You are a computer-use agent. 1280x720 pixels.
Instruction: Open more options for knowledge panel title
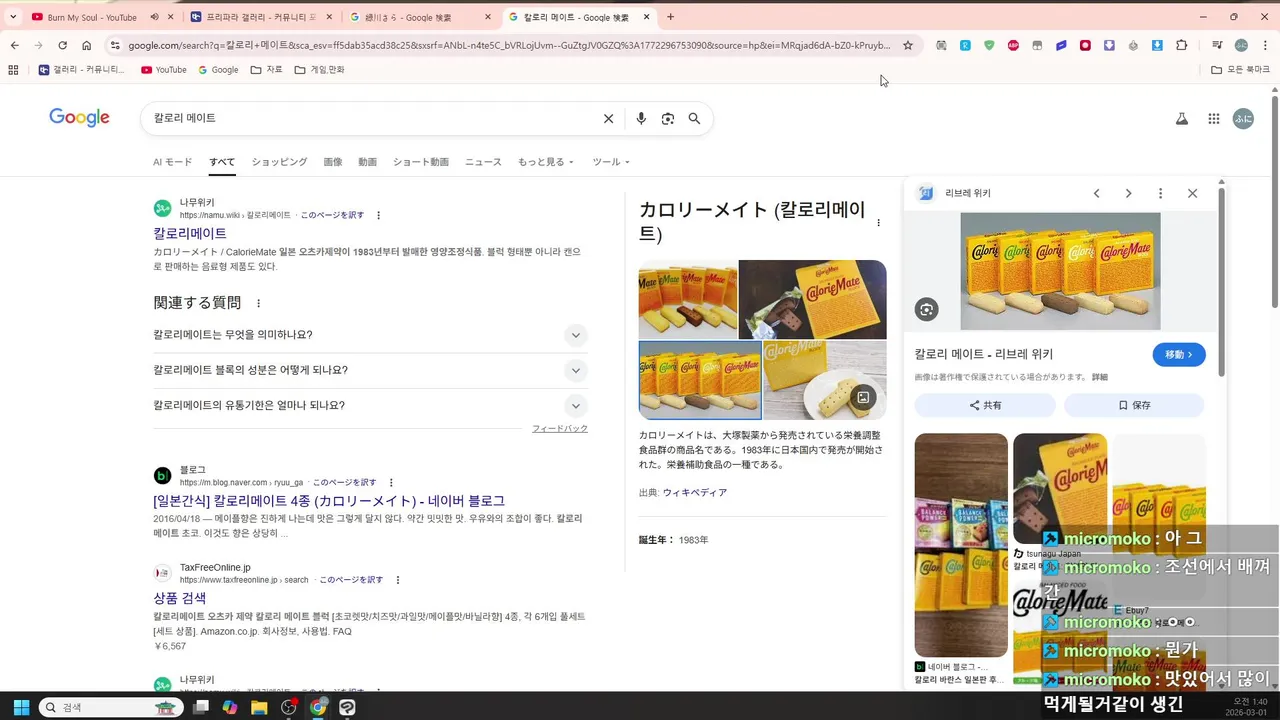coord(879,223)
